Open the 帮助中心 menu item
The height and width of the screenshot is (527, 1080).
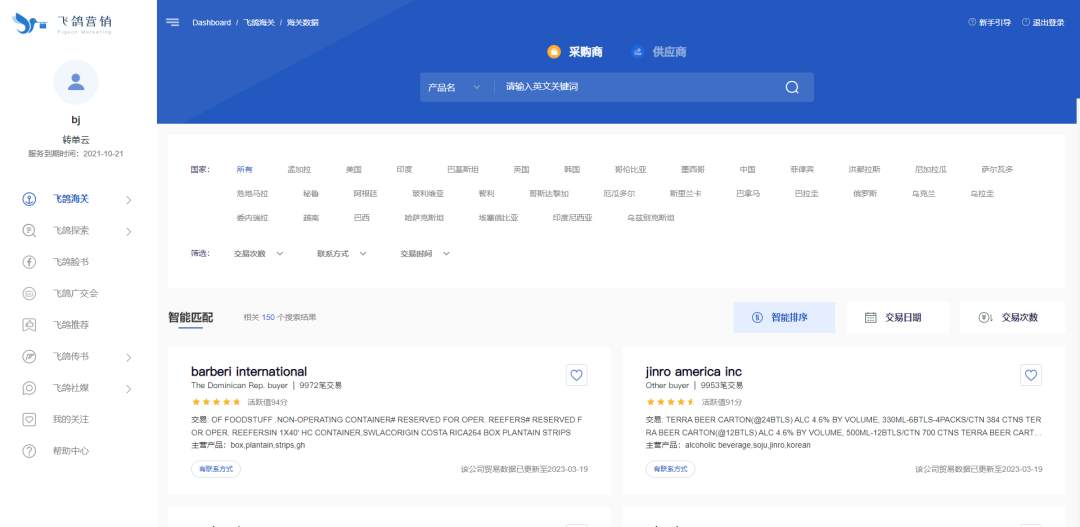[x=71, y=451]
